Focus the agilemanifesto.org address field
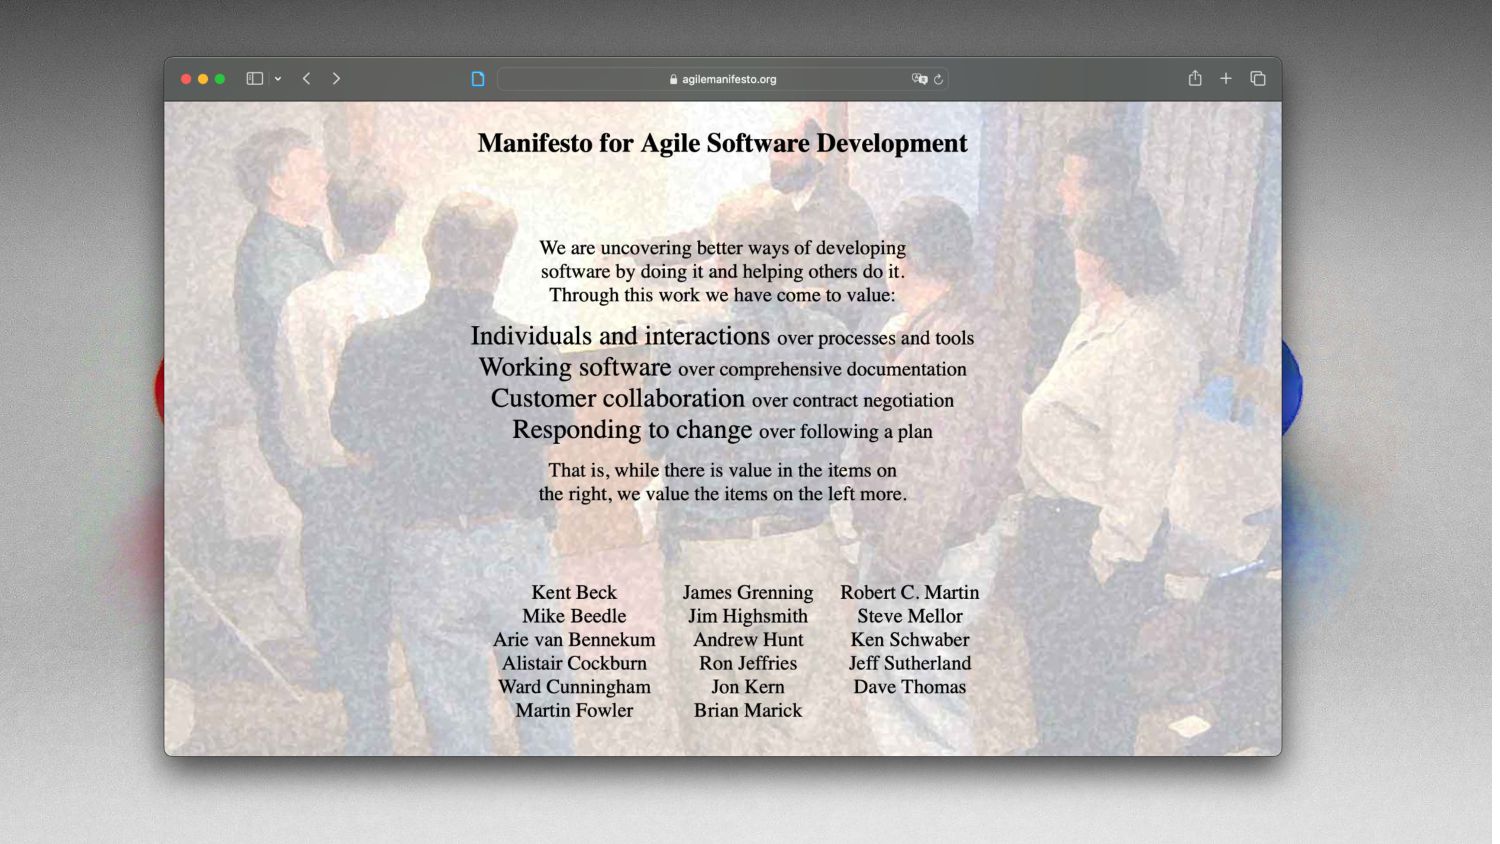This screenshot has height=844, width=1500. [723, 79]
